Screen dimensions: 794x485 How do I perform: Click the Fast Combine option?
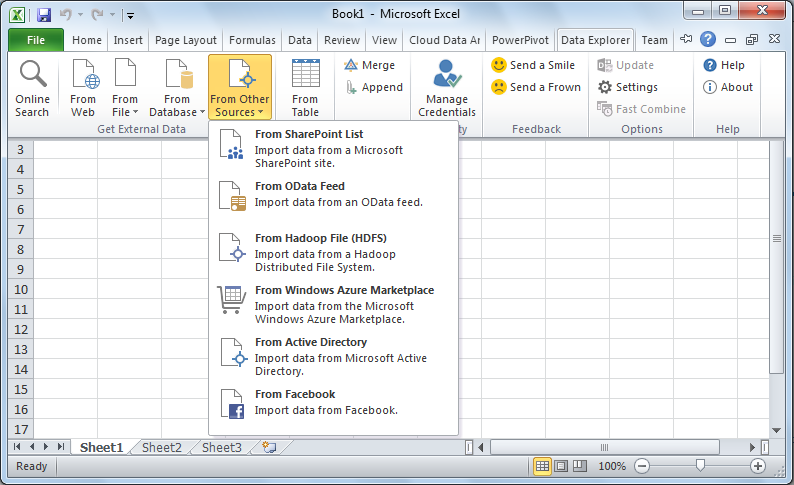(x=641, y=109)
